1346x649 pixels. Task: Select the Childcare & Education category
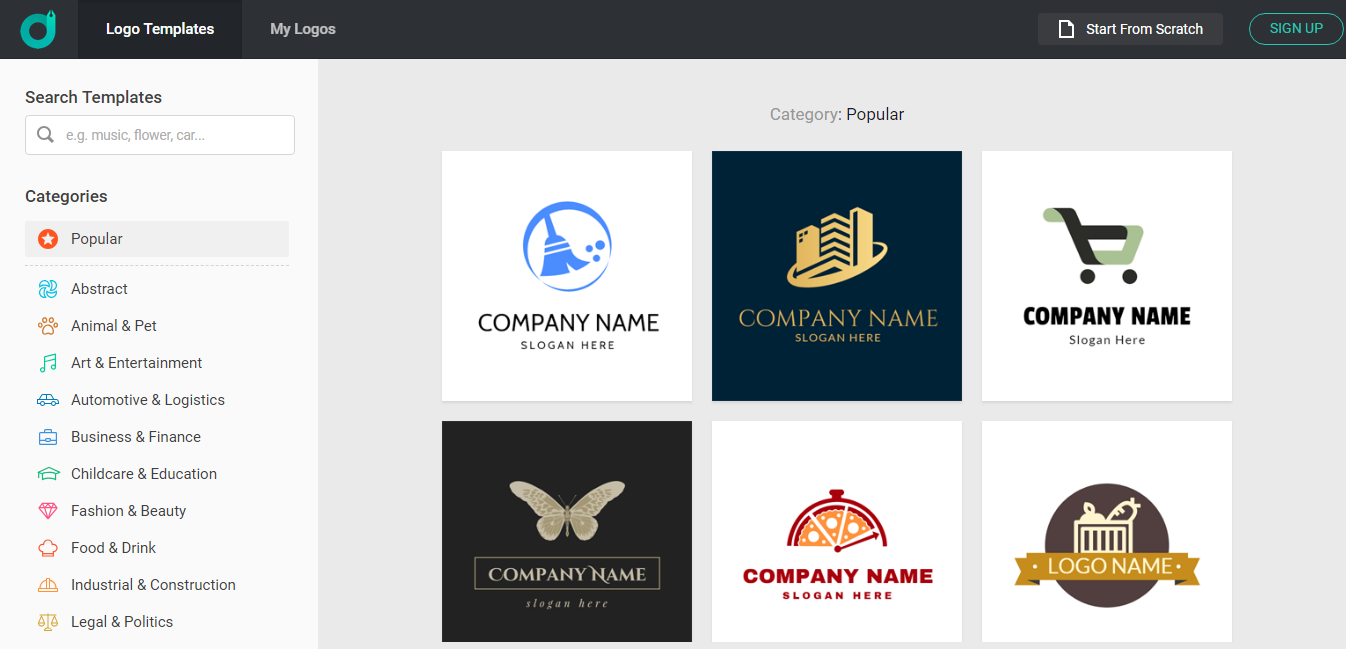143,474
